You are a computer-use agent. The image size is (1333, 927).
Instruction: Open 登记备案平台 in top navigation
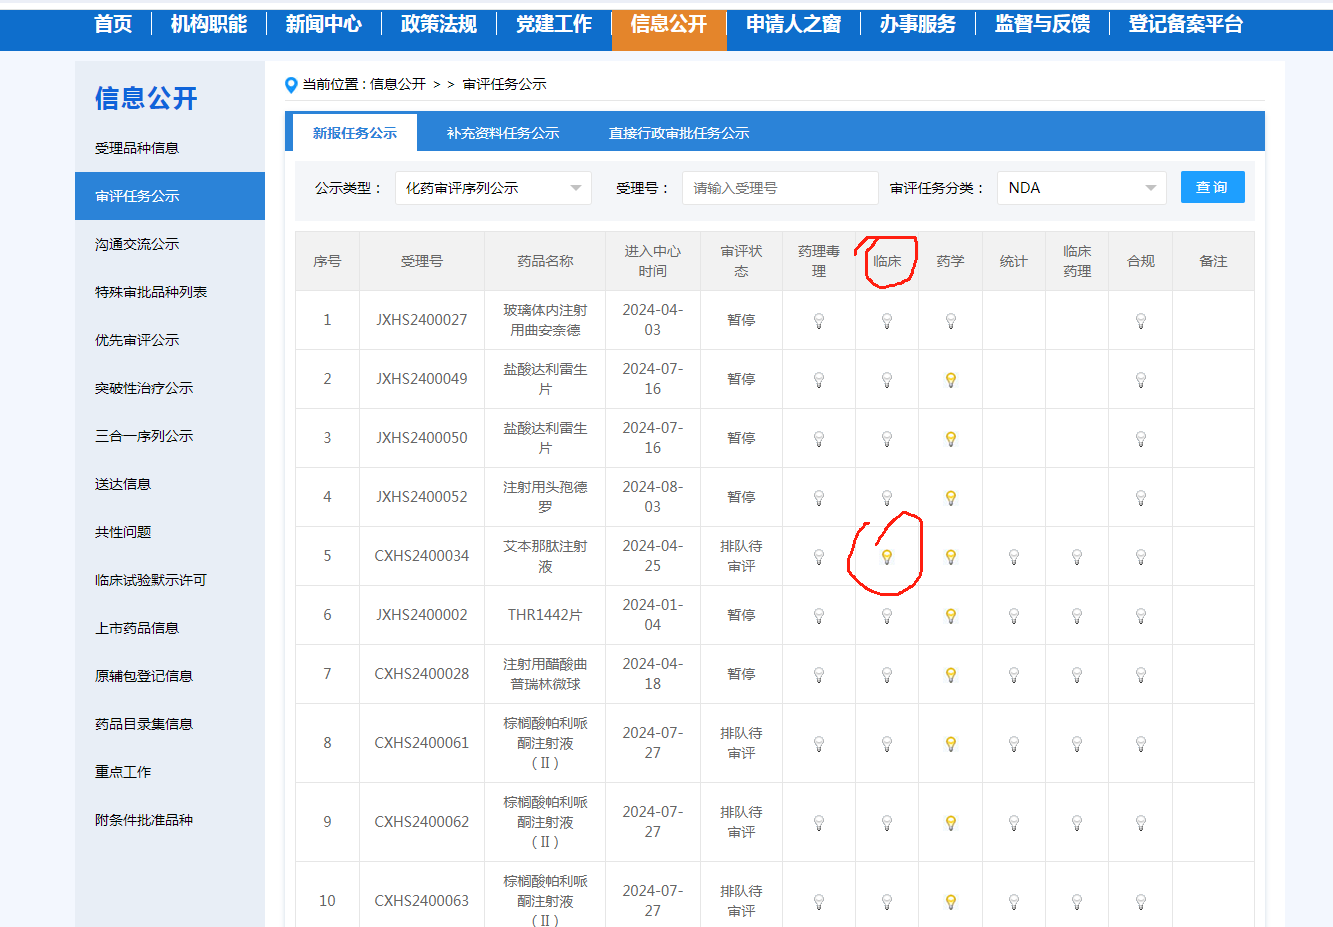point(1186,24)
